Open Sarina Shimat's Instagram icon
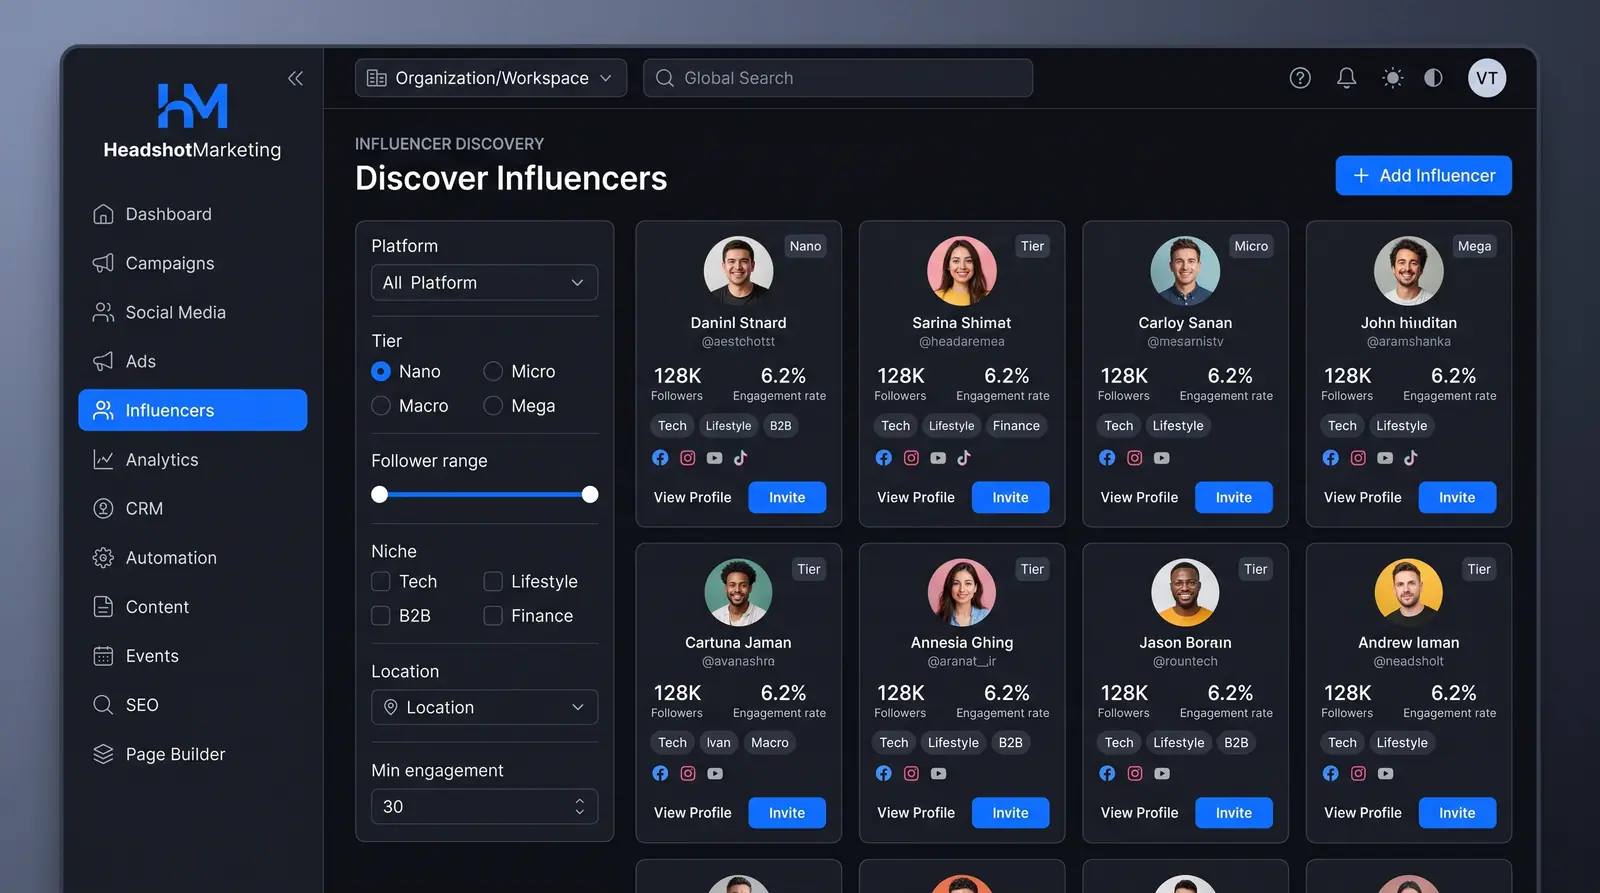 (x=911, y=458)
